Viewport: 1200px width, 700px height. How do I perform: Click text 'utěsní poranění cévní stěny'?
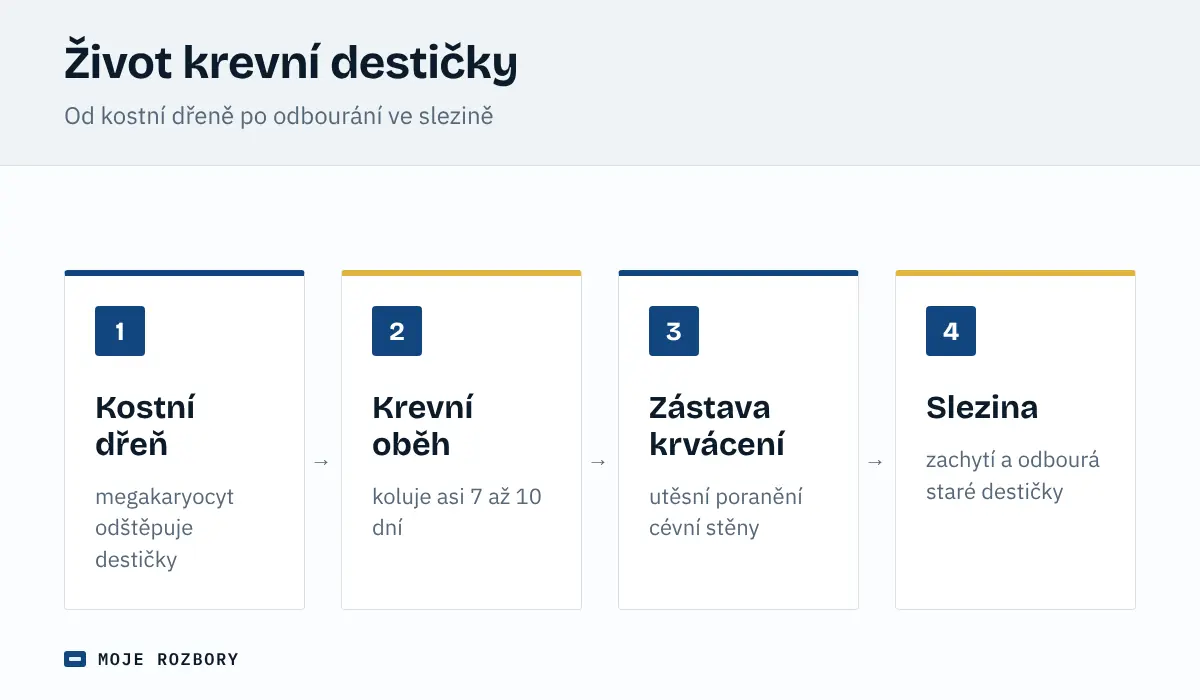[726, 512]
